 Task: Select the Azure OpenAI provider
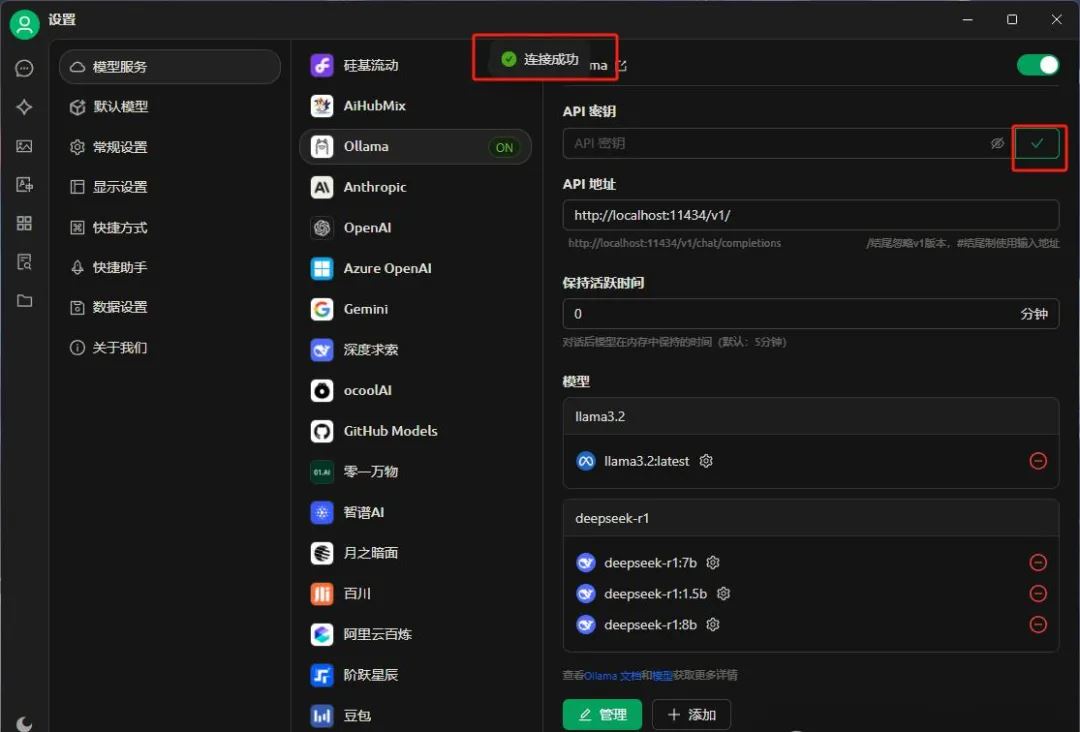click(415, 269)
